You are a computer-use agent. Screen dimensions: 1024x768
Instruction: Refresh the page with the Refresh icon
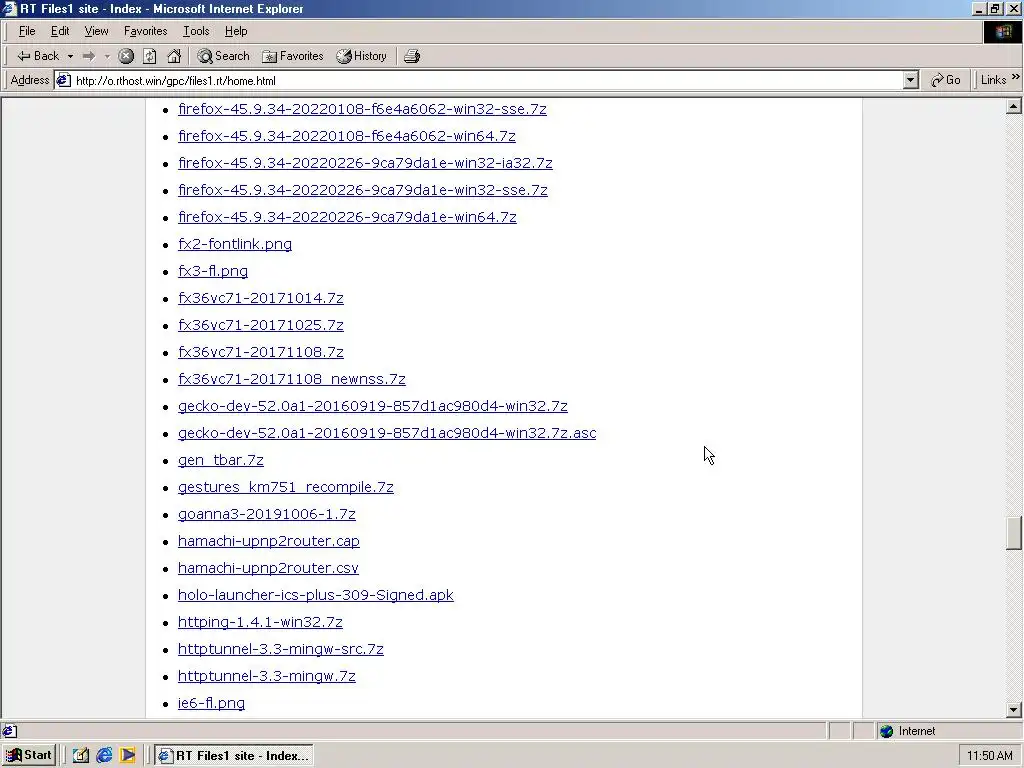pos(150,56)
